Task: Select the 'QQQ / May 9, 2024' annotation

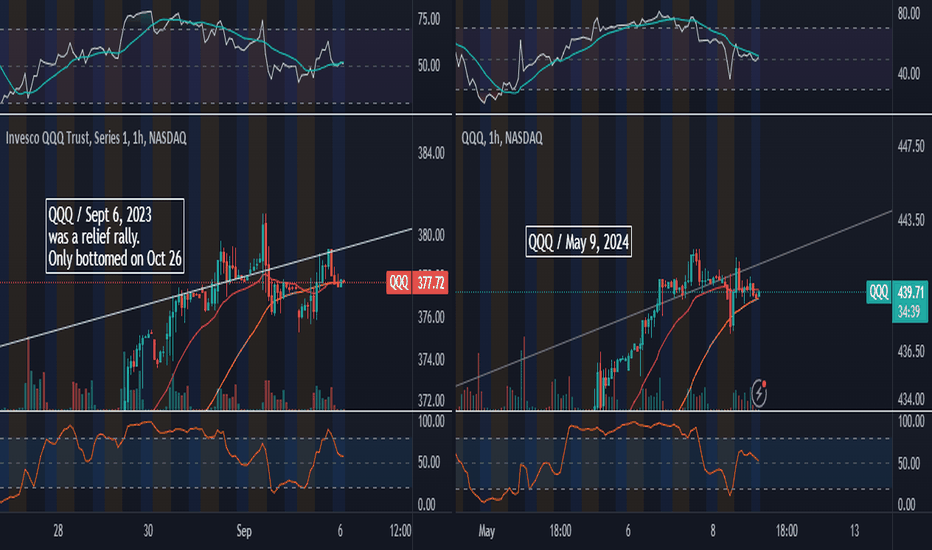Action: click(x=578, y=242)
